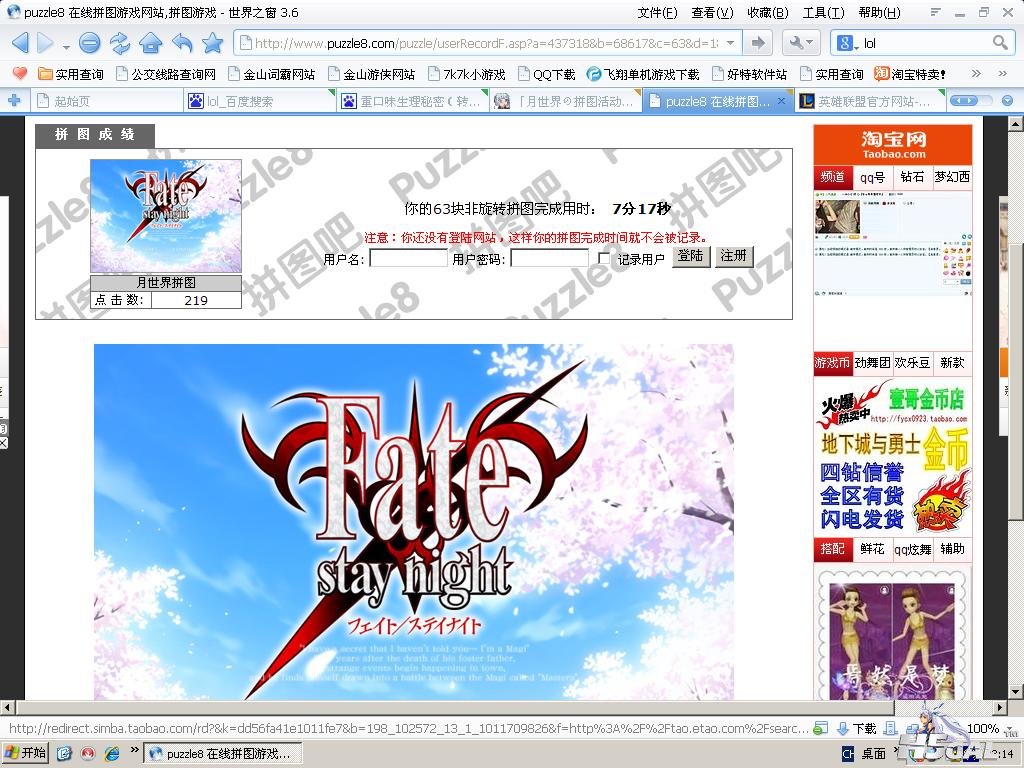Open the 收藏(B) menu
The height and width of the screenshot is (768, 1024).
pyautogui.click(x=767, y=13)
